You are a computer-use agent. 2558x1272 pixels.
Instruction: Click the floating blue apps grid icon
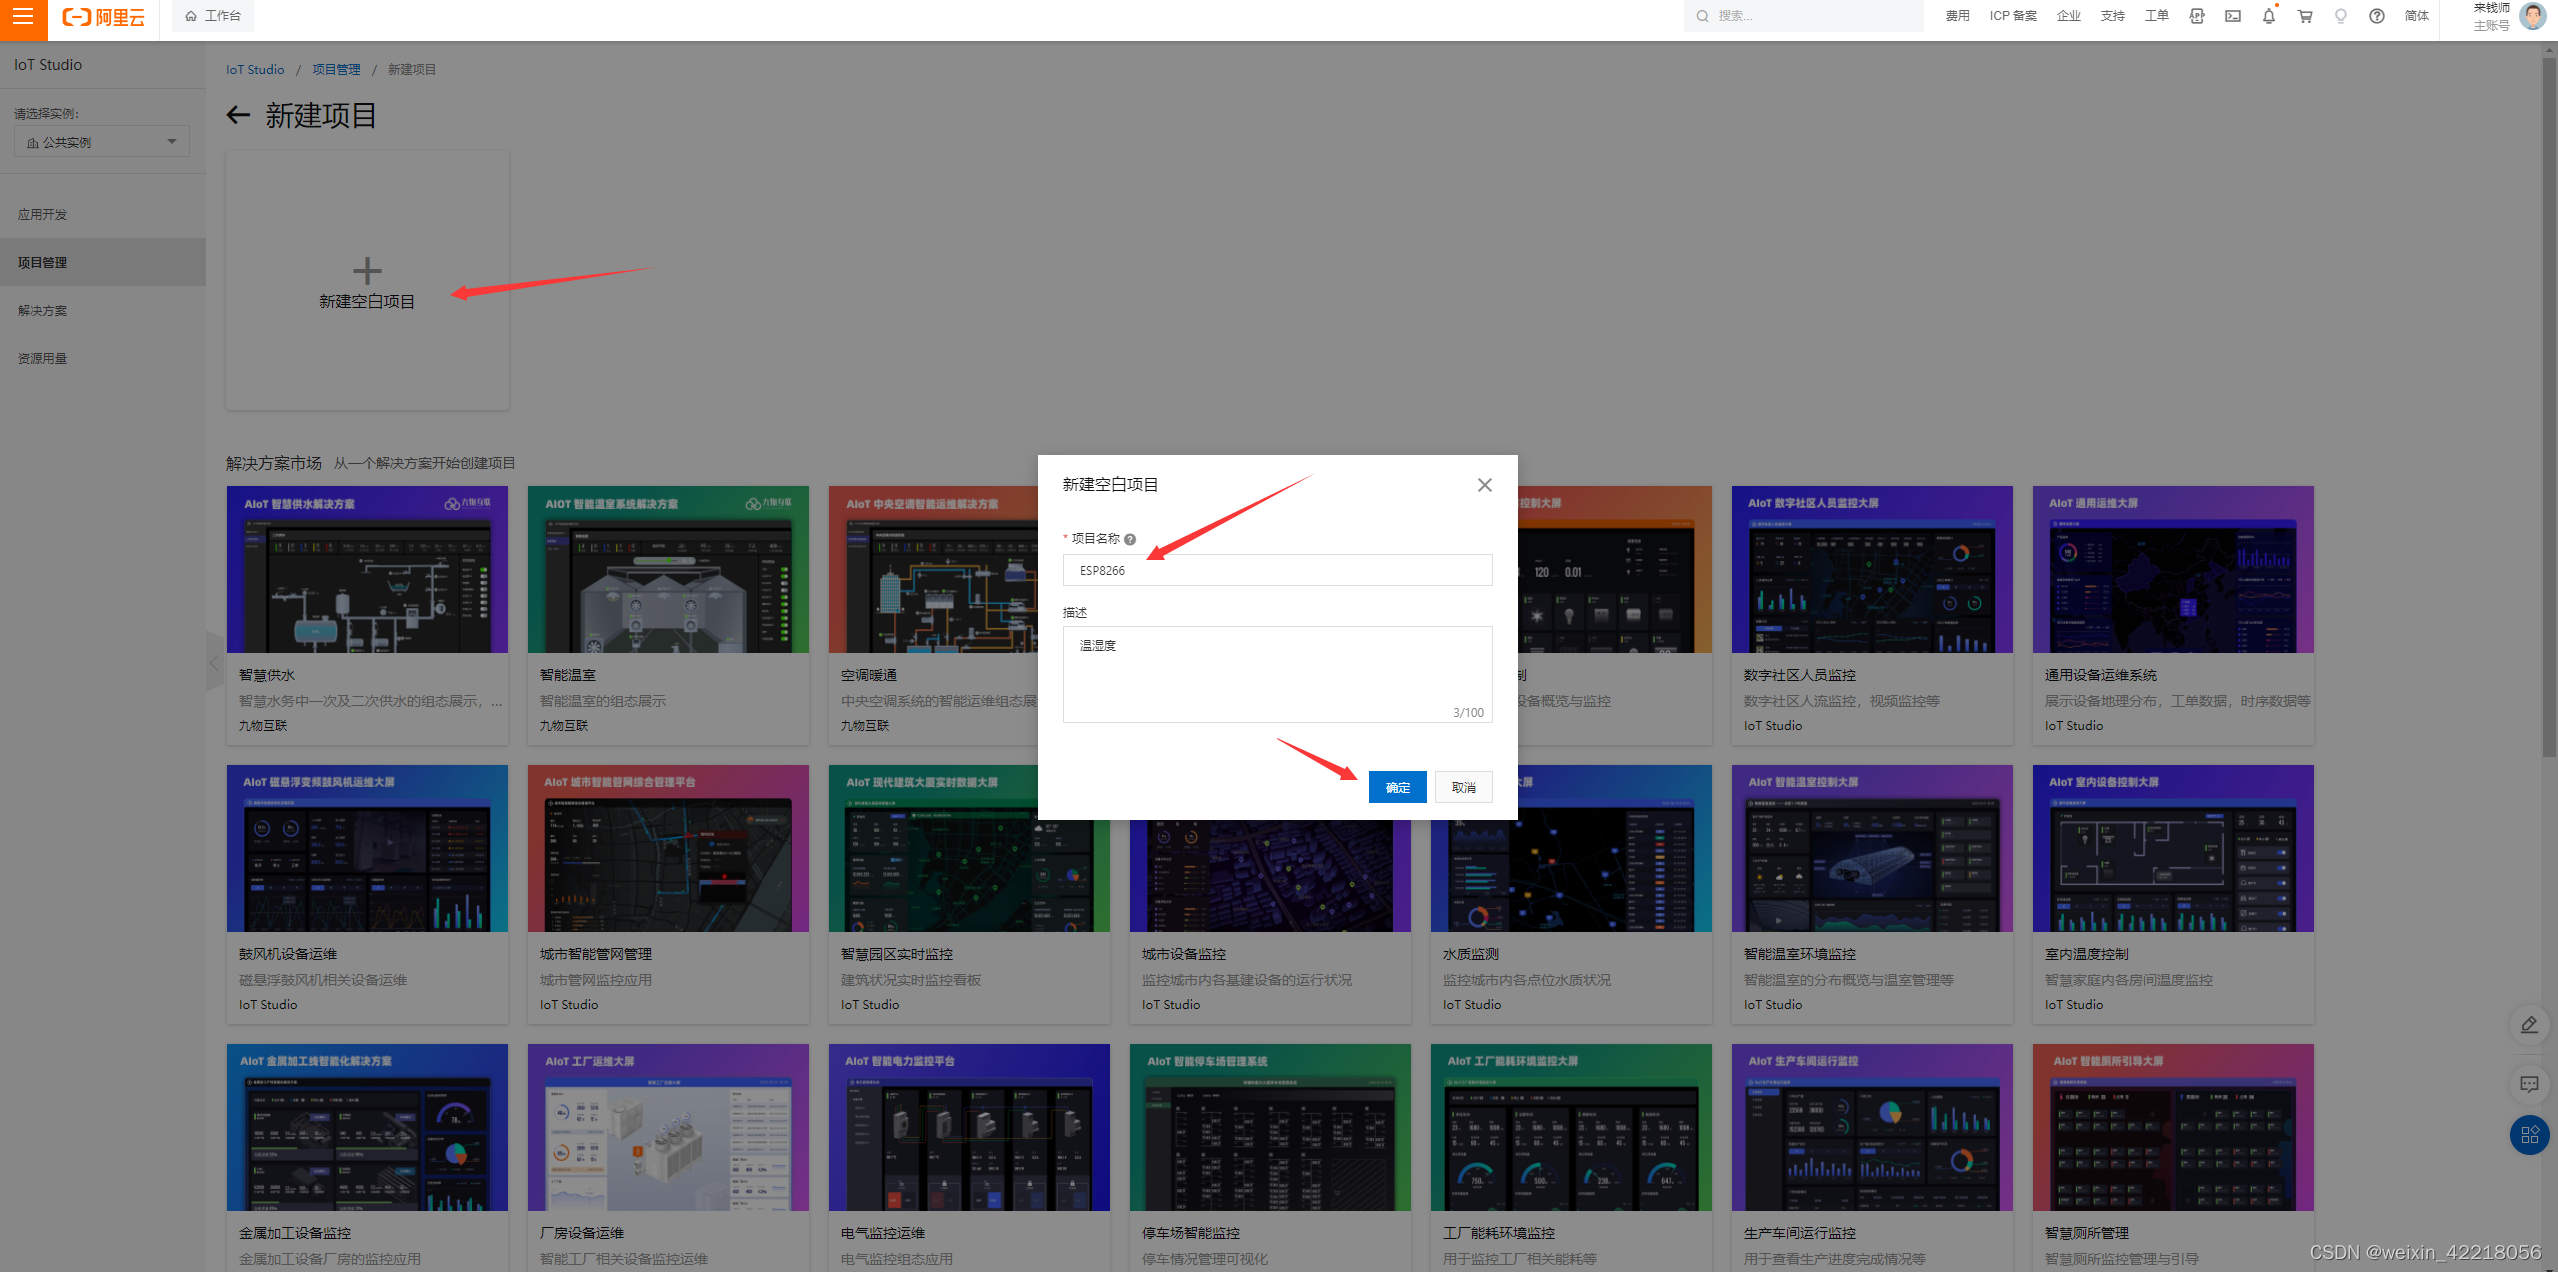[2529, 1135]
